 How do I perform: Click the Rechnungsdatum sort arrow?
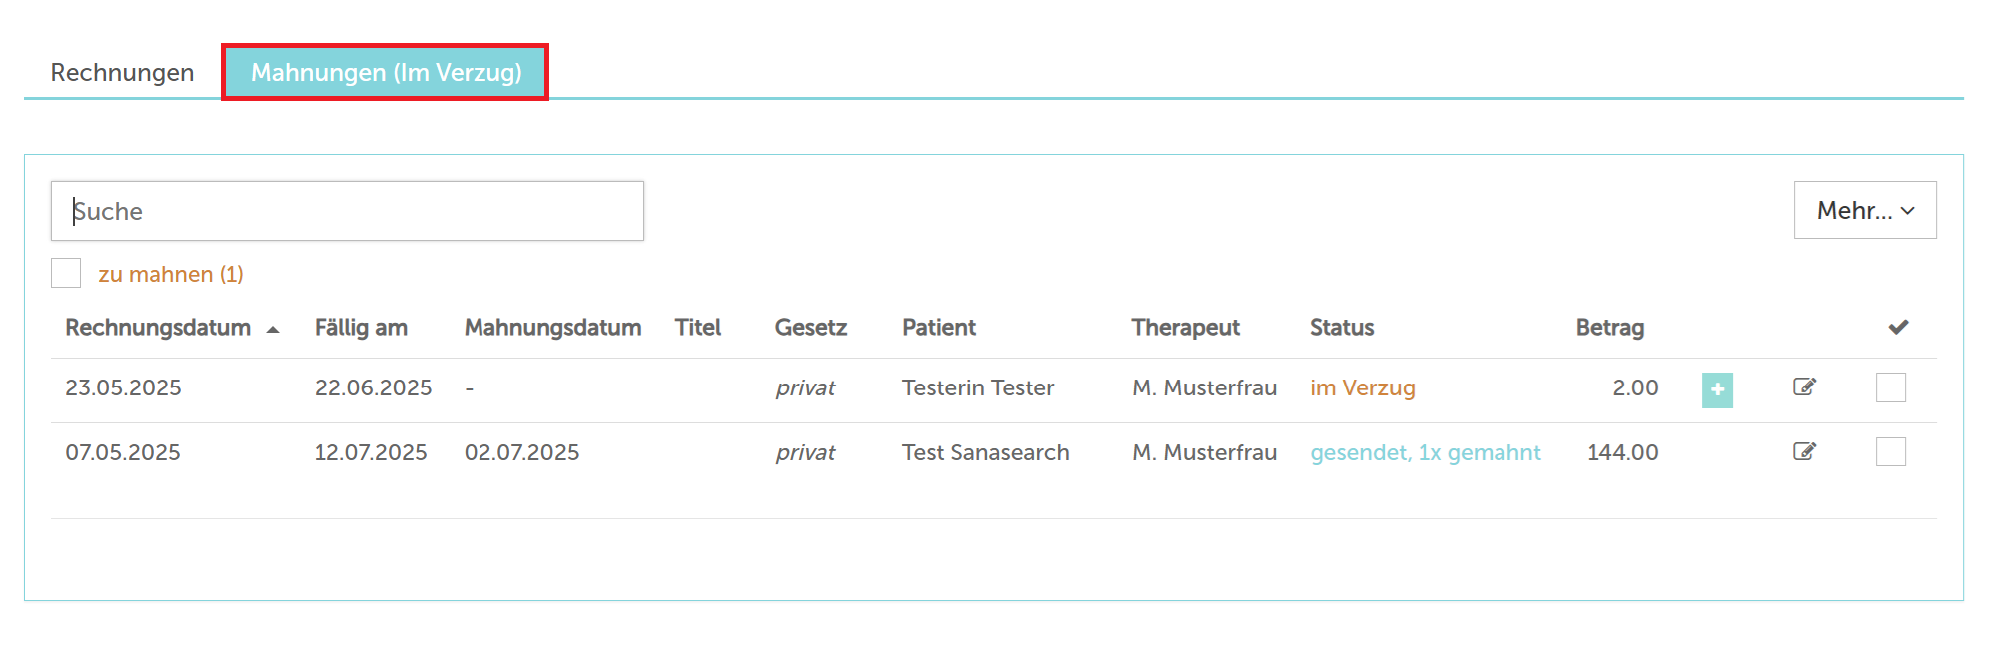pos(273,329)
